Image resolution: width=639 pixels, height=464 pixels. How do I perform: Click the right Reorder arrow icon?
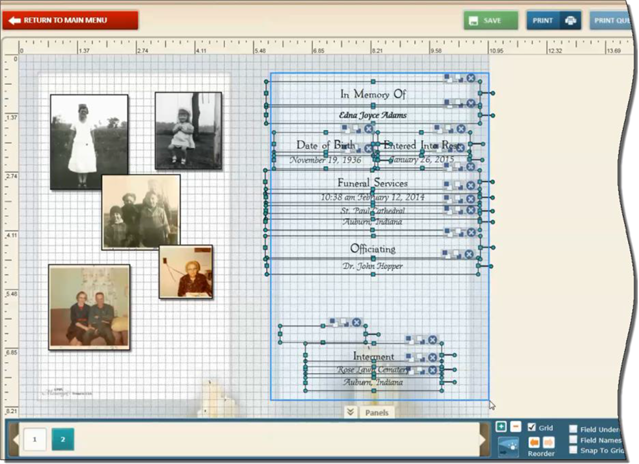coord(549,442)
